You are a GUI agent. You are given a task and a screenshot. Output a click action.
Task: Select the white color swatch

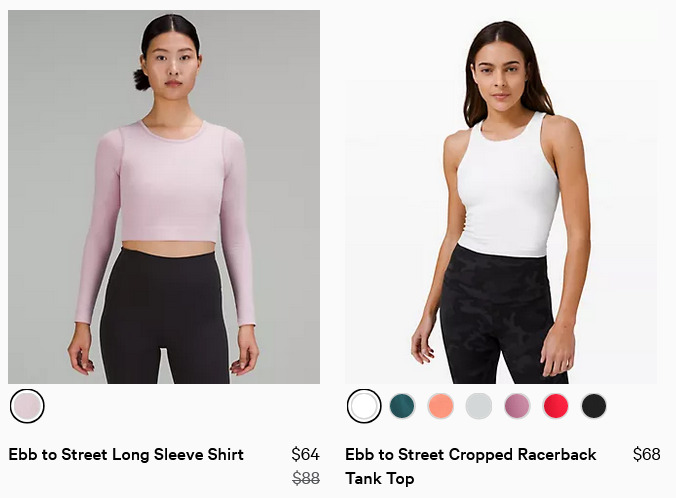coord(364,406)
